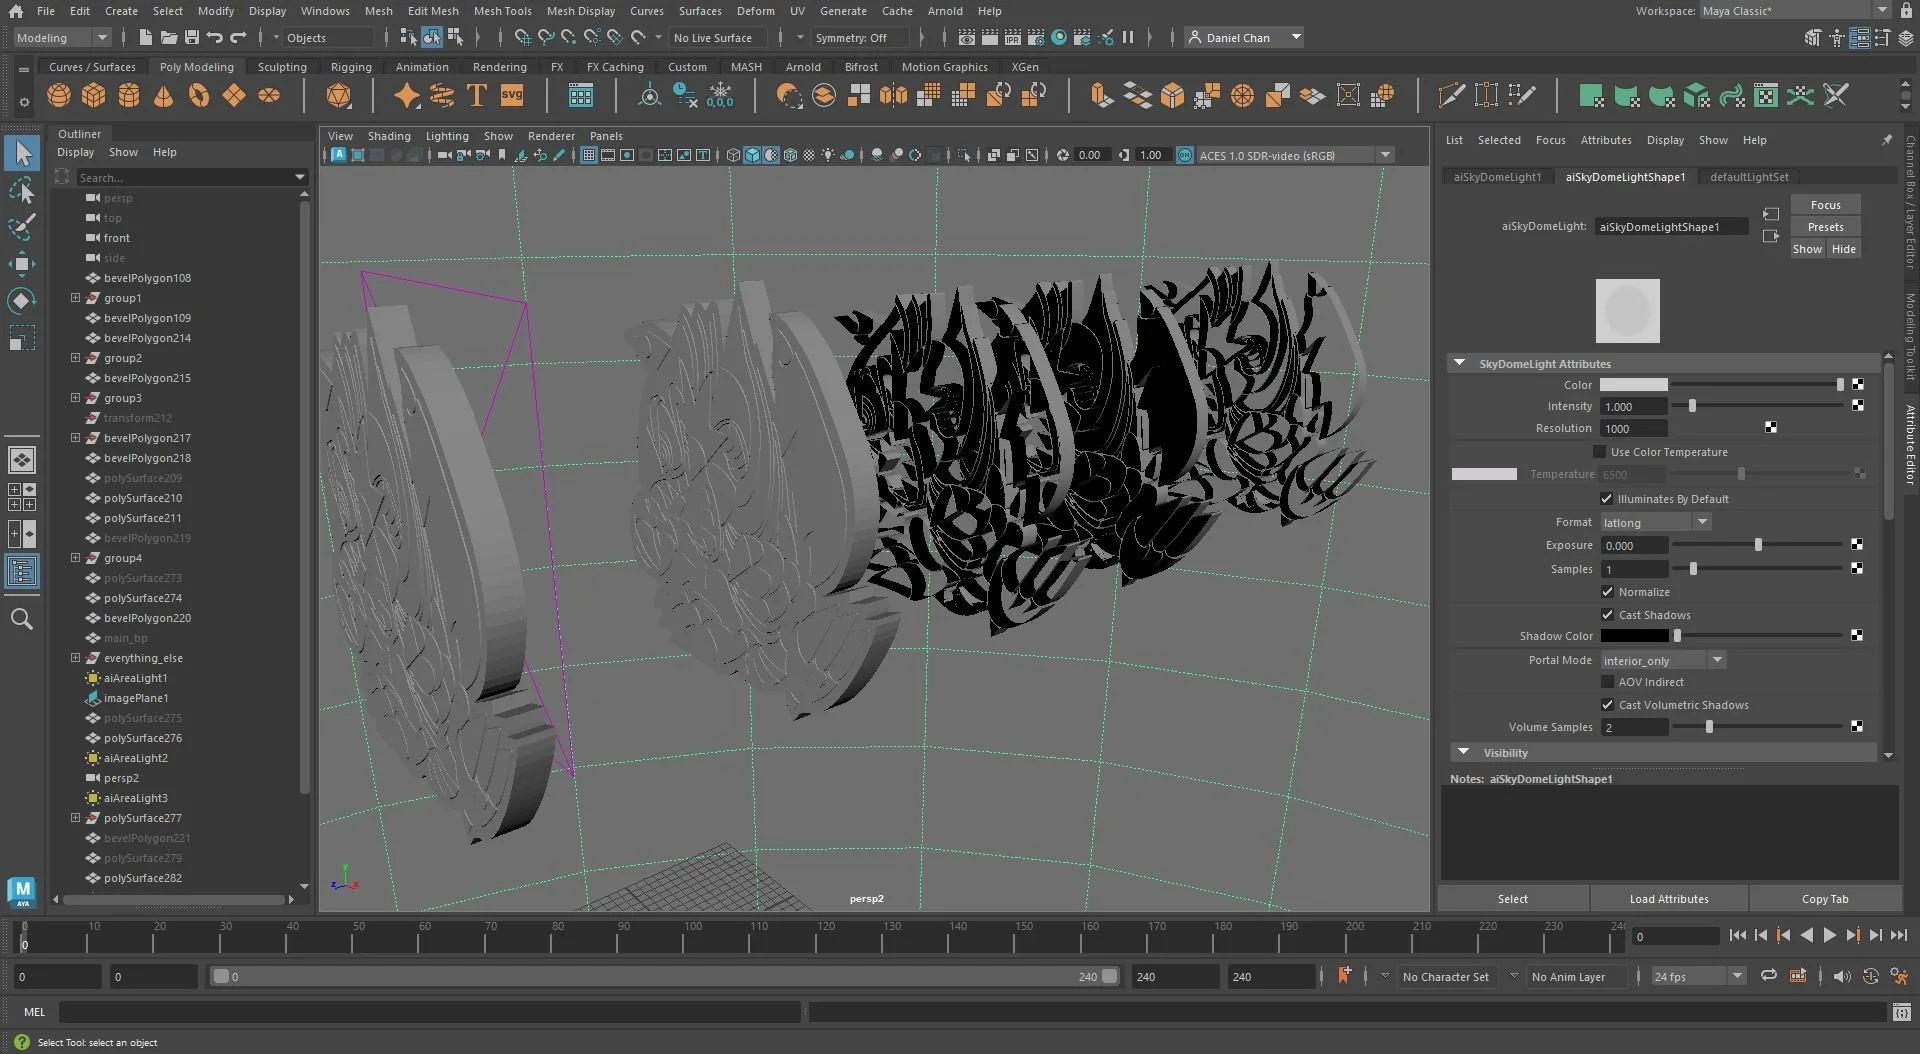
Task: Open the Format latlong dropdown
Action: point(1656,522)
